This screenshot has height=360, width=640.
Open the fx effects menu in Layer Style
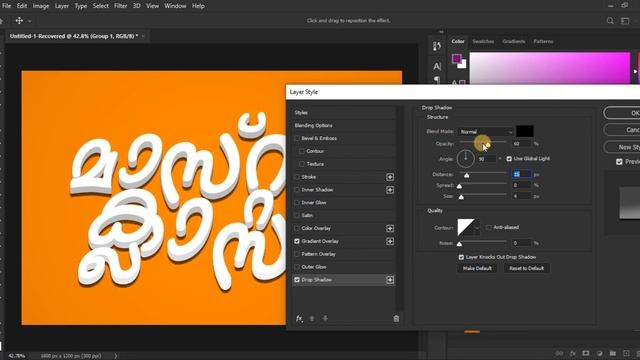point(299,318)
